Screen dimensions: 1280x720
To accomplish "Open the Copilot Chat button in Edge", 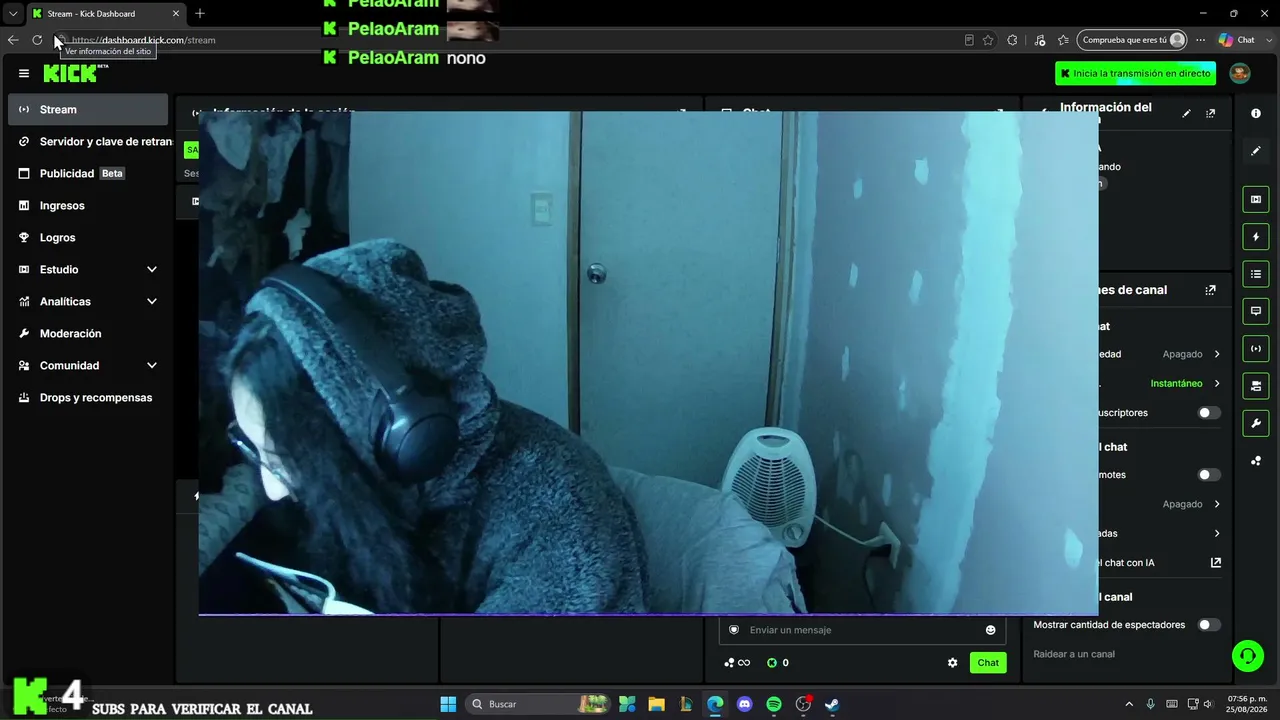I will click(1237, 40).
